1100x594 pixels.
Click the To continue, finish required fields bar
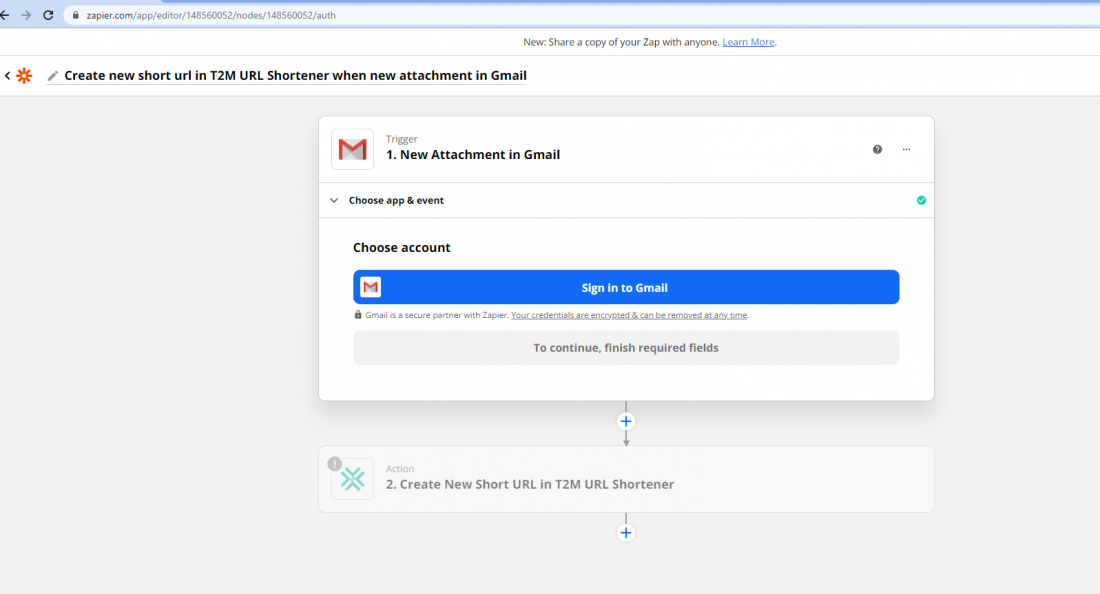click(626, 347)
